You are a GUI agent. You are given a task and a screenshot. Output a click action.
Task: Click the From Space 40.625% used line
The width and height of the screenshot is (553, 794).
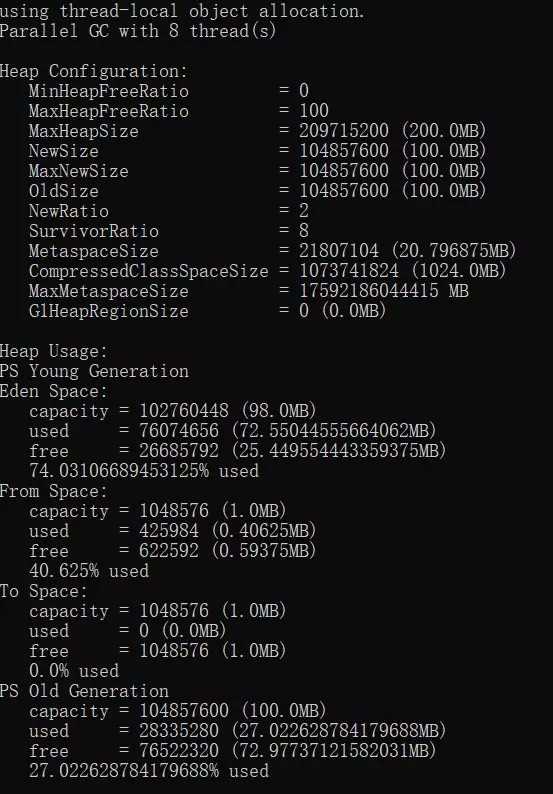(89, 571)
